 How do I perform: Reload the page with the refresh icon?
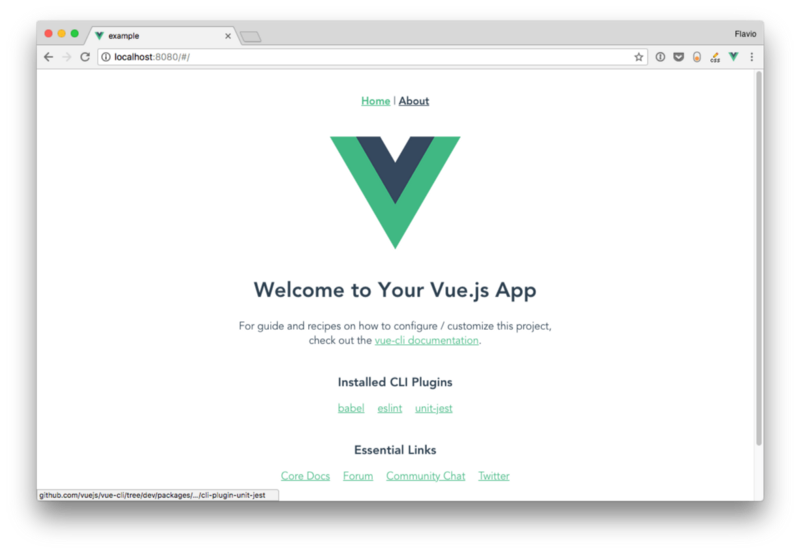(85, 57)
